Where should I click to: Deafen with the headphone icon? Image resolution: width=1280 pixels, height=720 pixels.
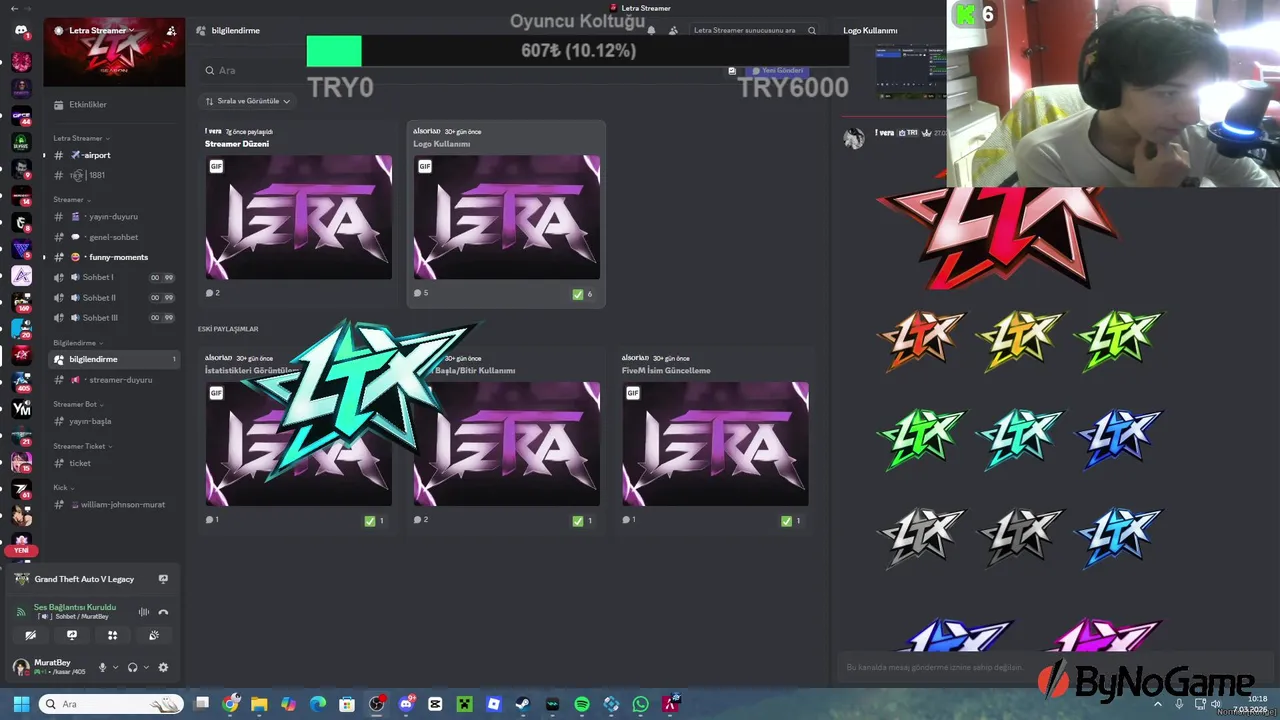click(x=132, y=668)
